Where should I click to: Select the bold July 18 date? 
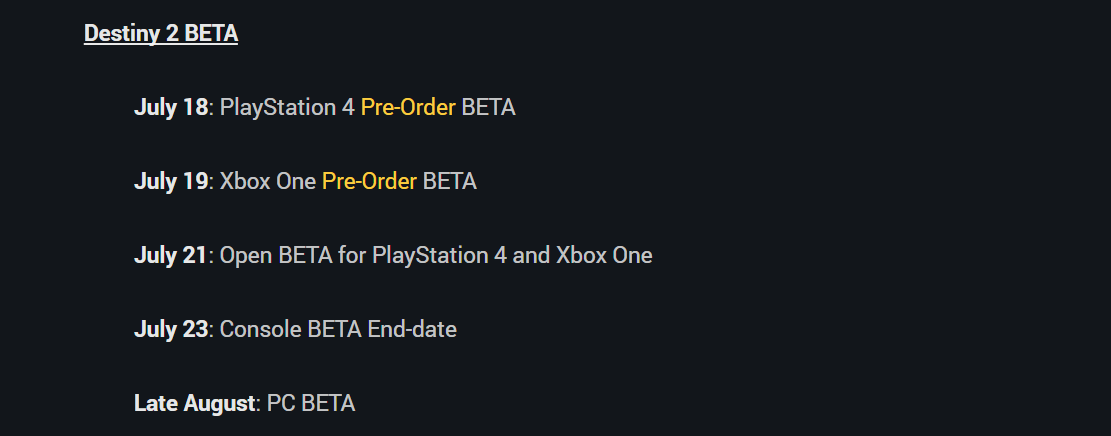tap(170, 107)
